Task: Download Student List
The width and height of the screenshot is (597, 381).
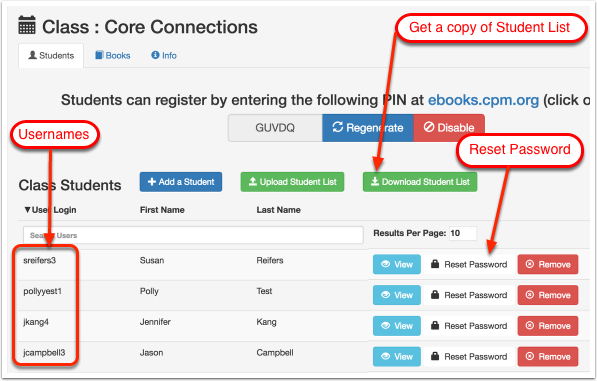Action: (420, 182)
